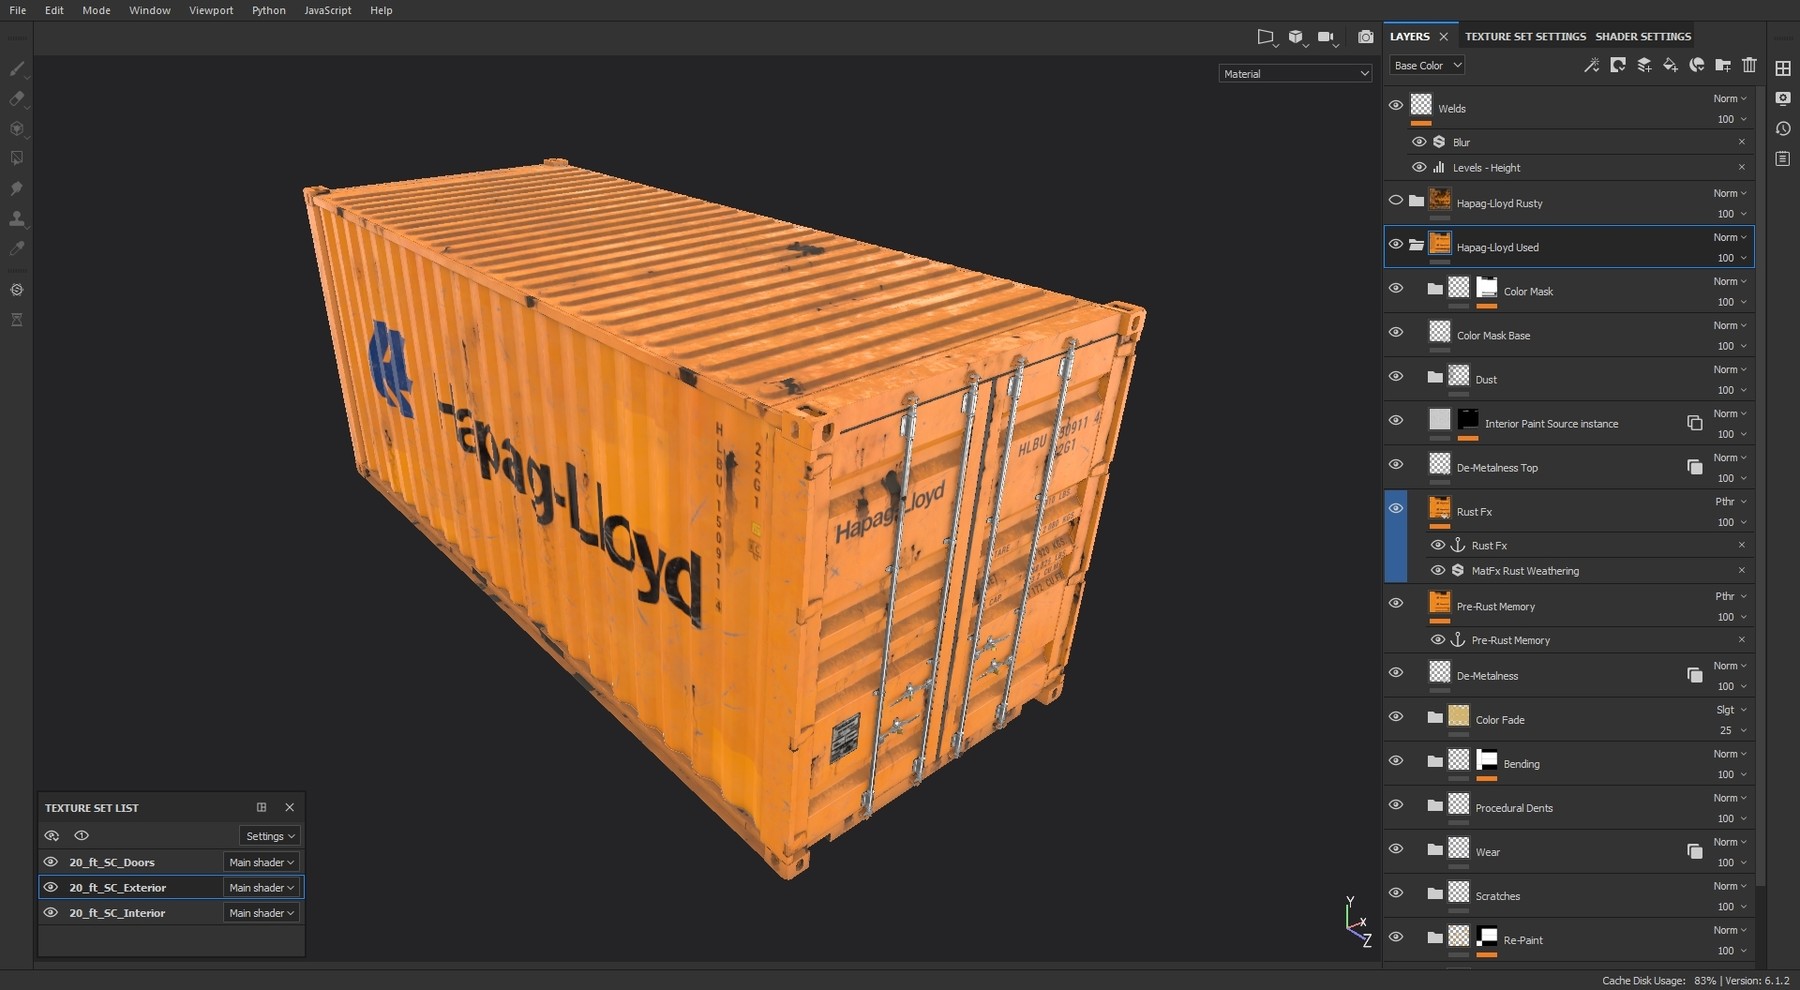1800x990 pixels.
Task: Hide the MatFx Rust Weathering effect
Action: (x=1438, y=570)
